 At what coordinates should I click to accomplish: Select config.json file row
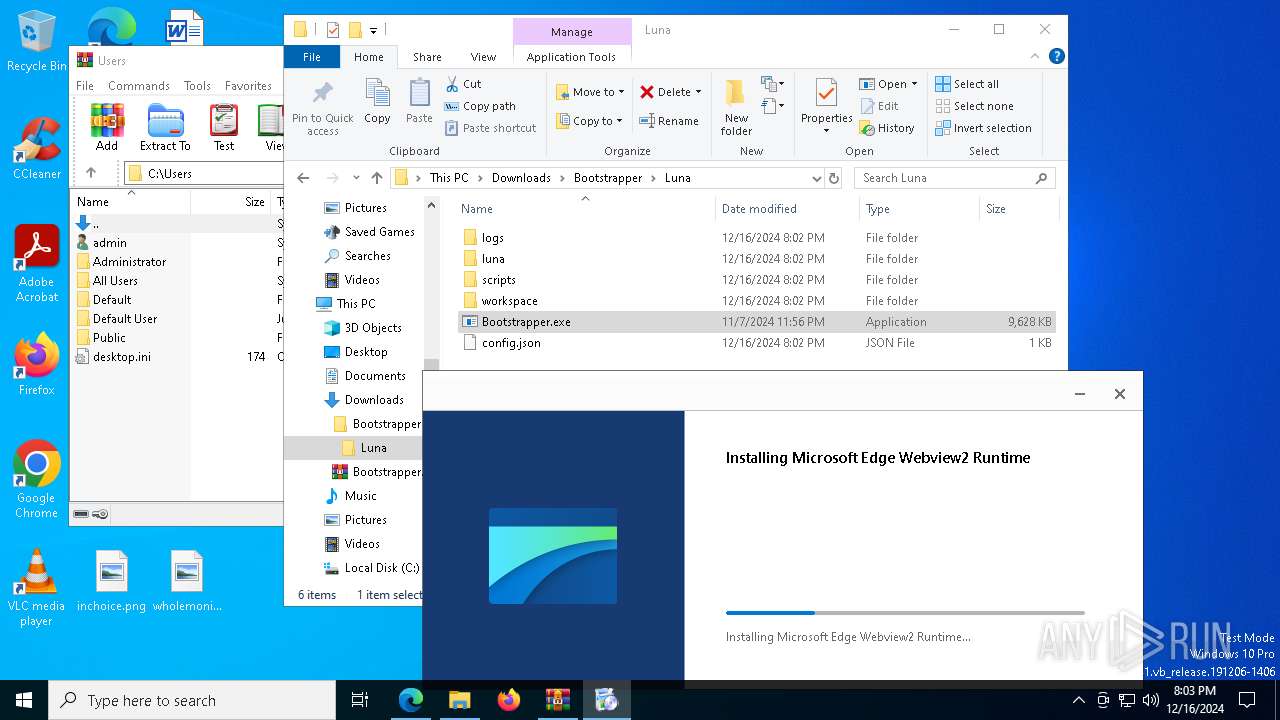point(757,343)
